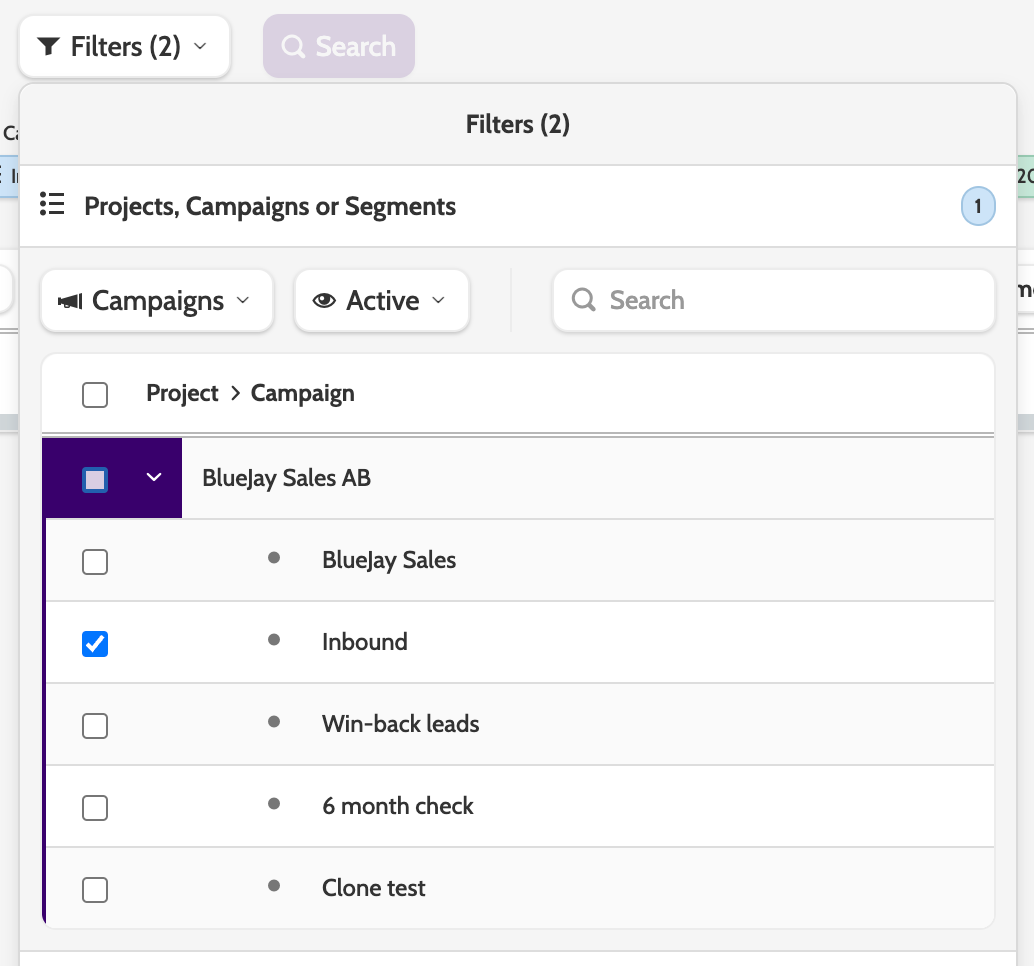Click the eye icon on Active dropdown
This screenshot has width=1034, height=966.
[324, 301]
